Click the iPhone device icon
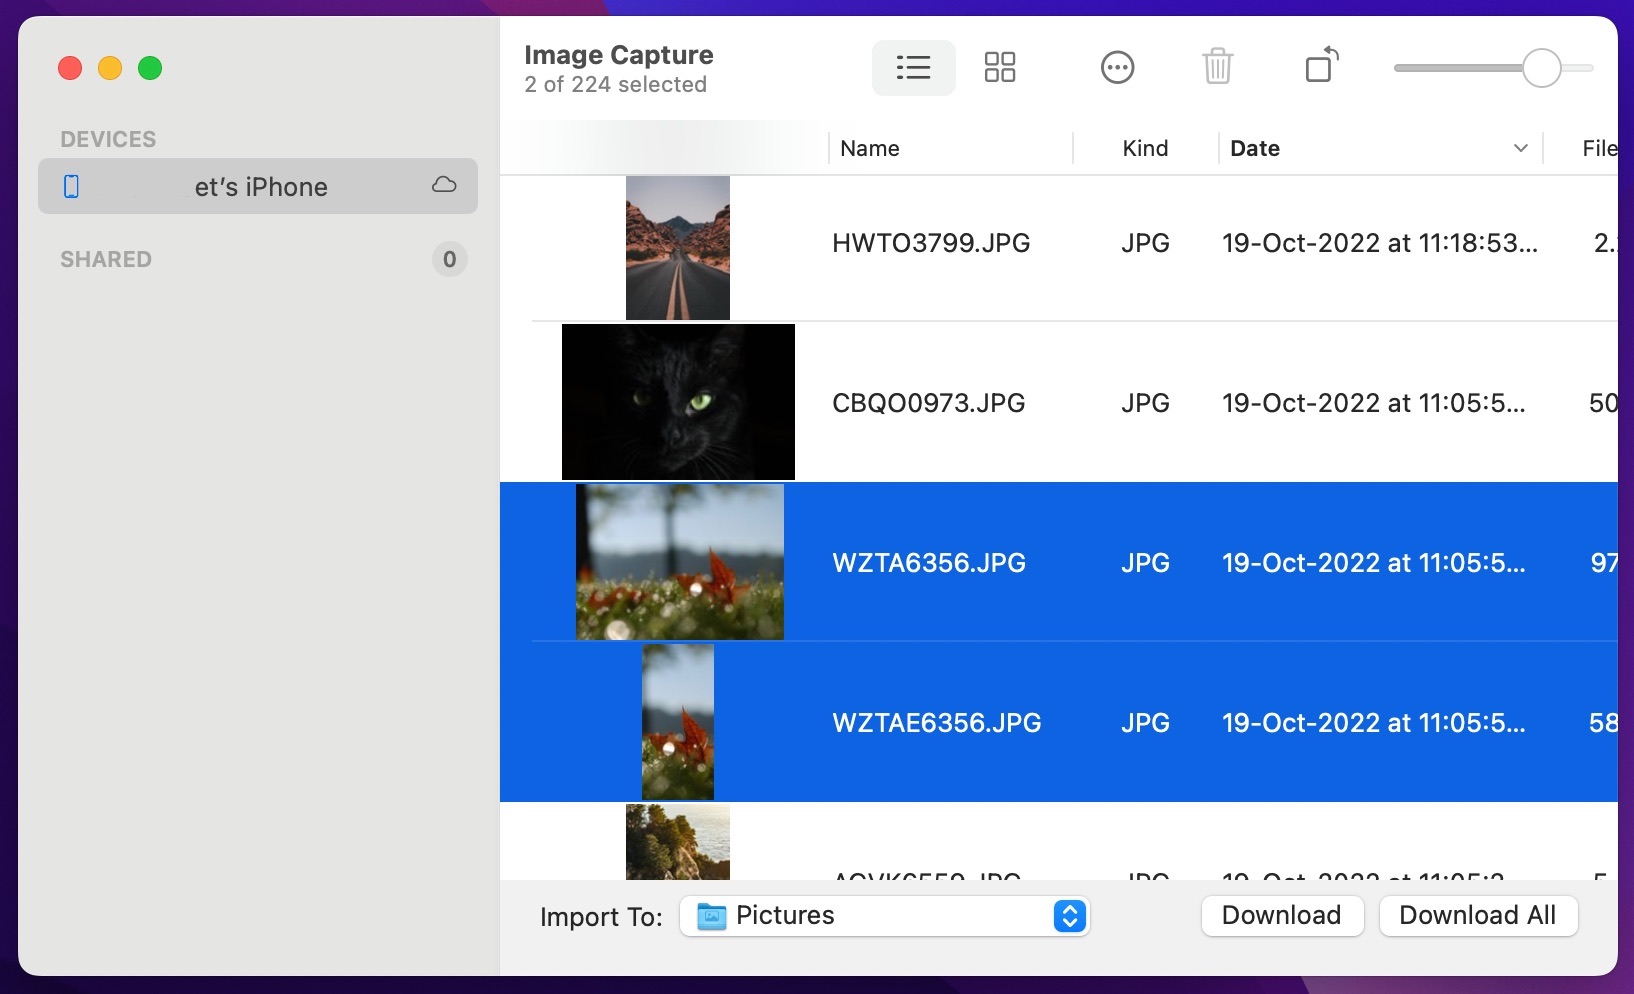1634x994 pixels. (71, 186)
